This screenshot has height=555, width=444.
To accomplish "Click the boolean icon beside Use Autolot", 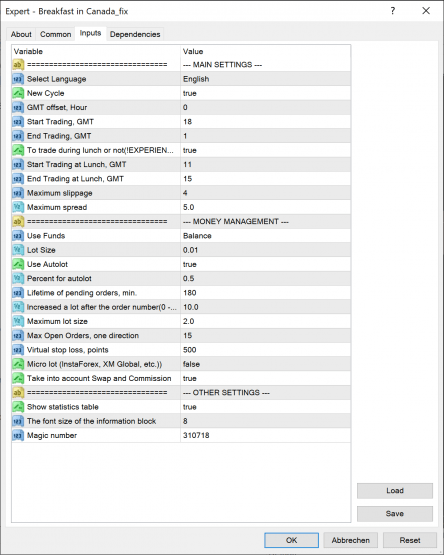I will click(18, 264).
